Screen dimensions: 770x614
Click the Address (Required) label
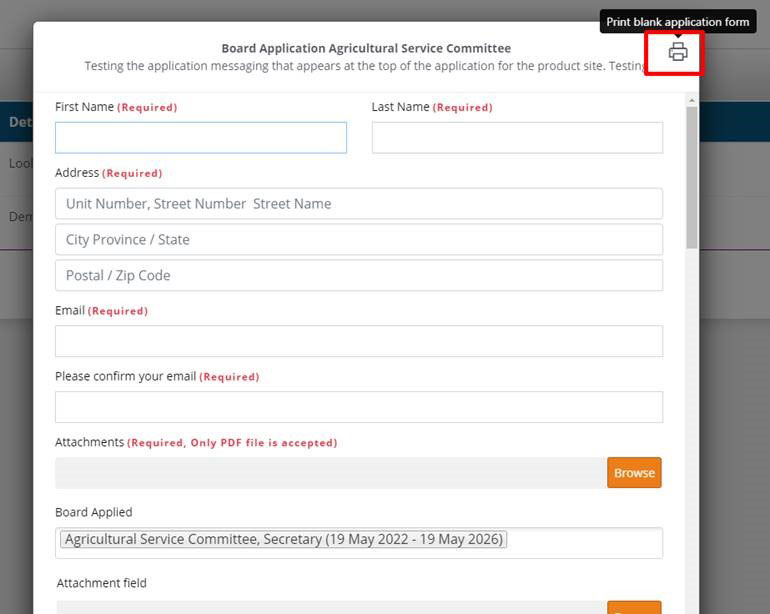coord(109,173)
